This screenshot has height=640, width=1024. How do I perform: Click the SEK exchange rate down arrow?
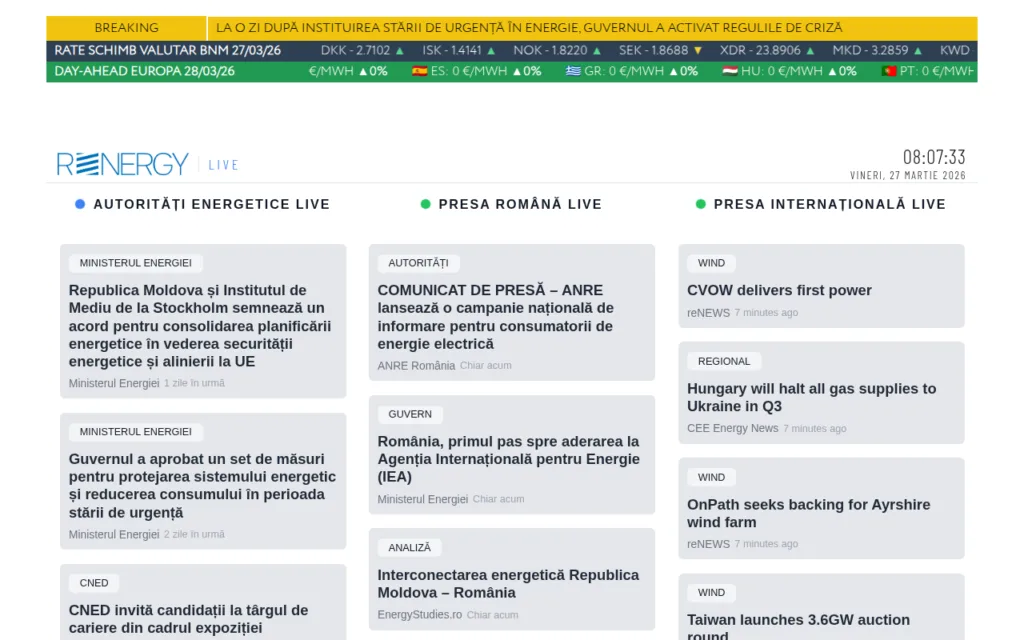click(x=698, y=50)
